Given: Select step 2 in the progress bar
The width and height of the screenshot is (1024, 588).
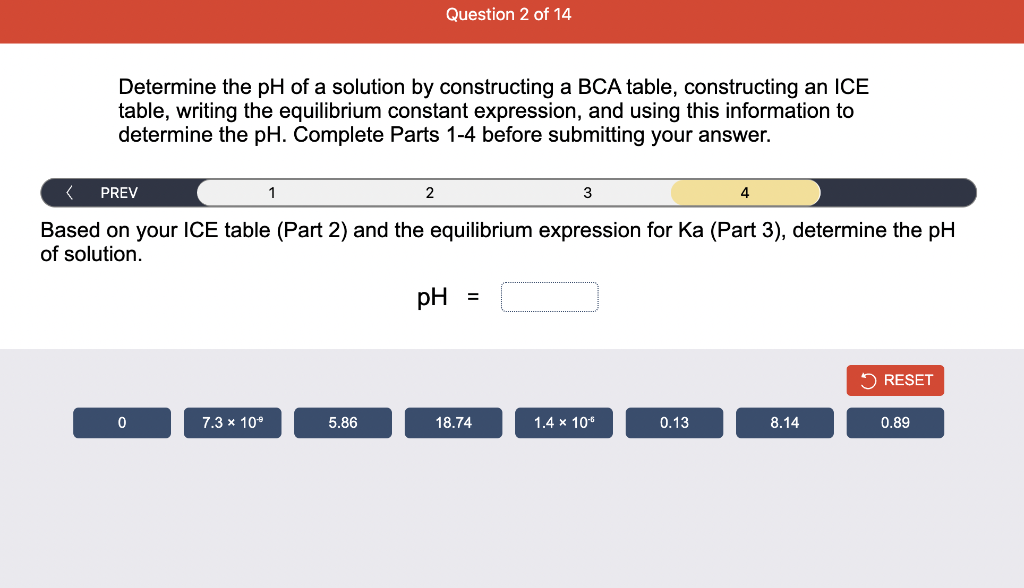Looking at the screenshot, I should (x=429, y=192).
